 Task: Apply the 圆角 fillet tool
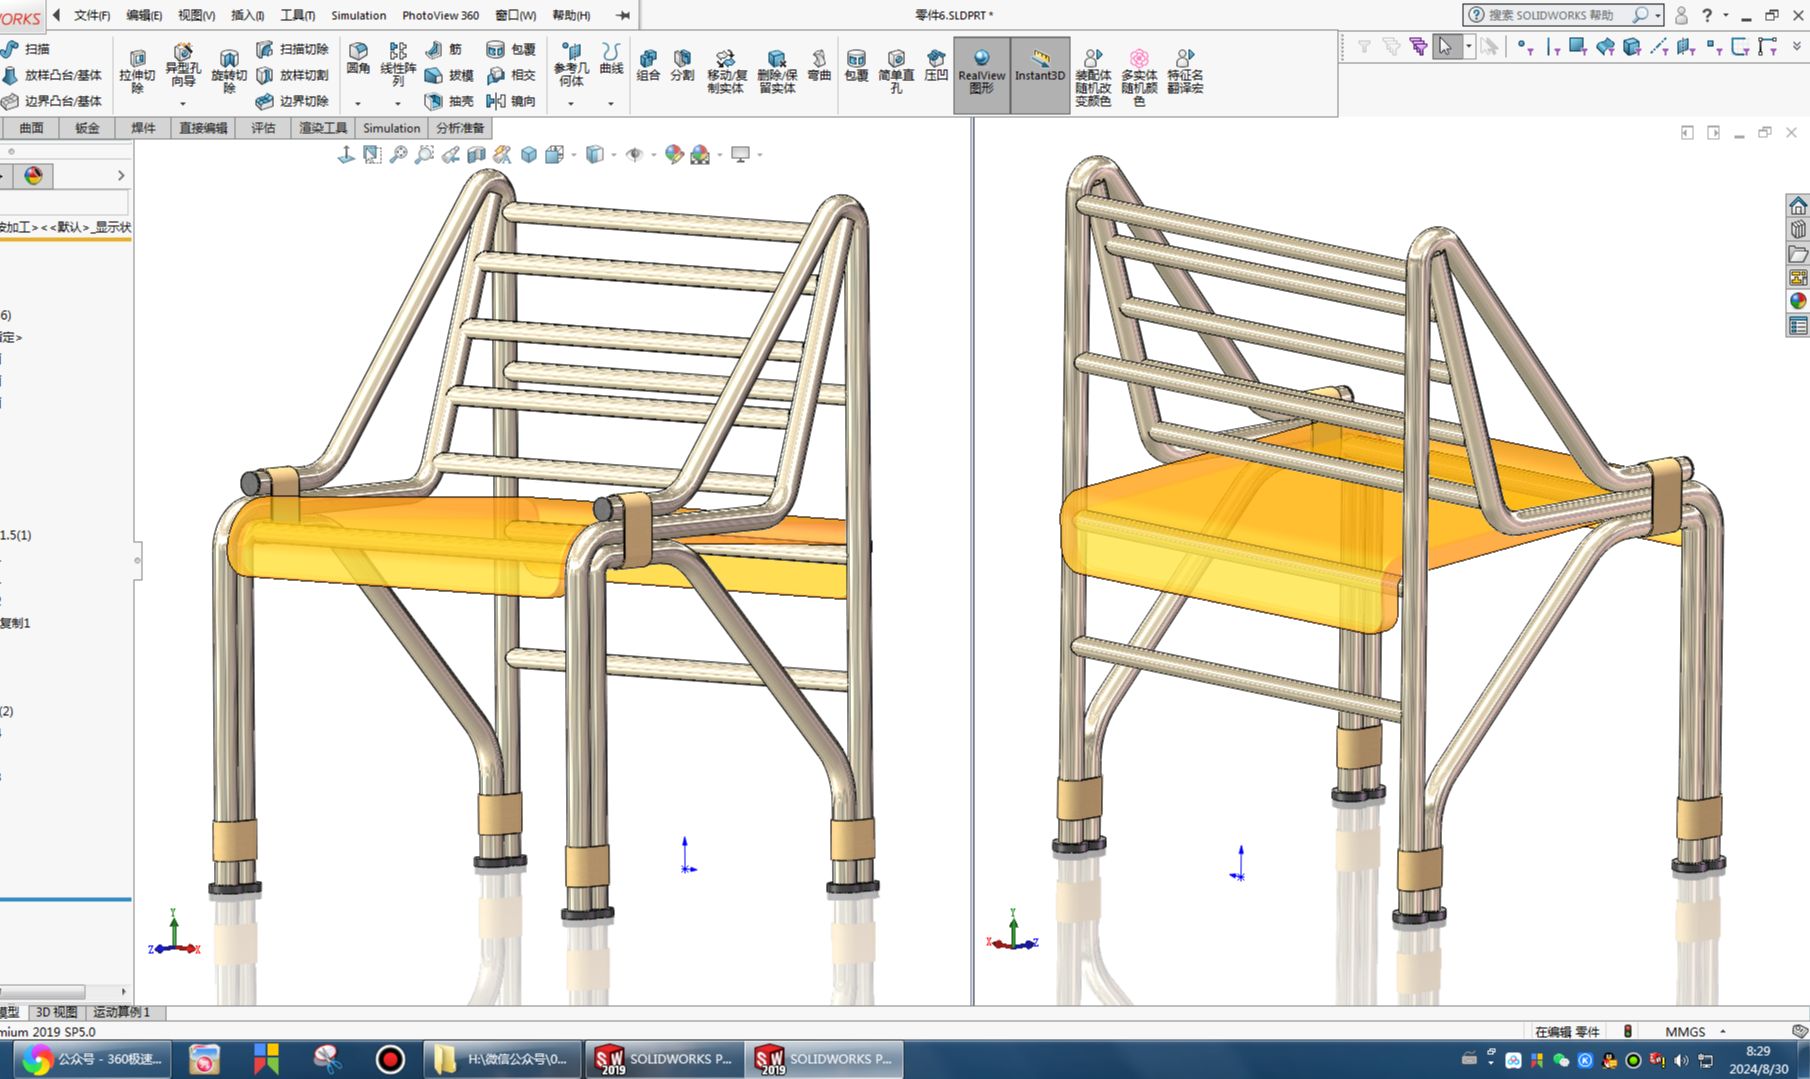[x=358, y=59]
